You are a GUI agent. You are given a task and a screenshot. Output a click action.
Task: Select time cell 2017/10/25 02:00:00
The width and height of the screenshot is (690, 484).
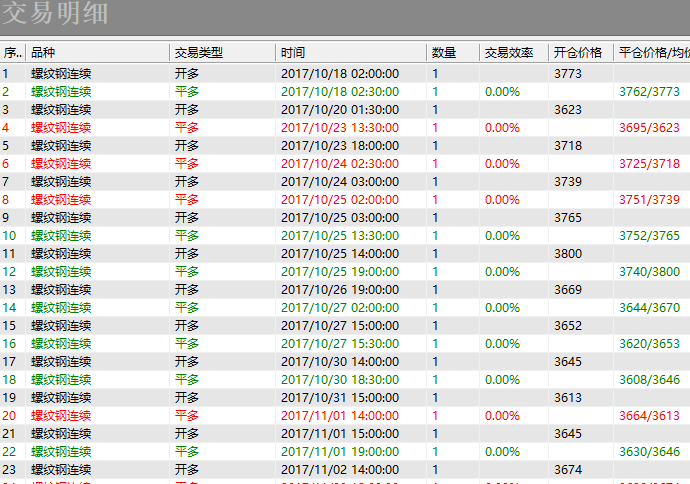pos(340,200)
